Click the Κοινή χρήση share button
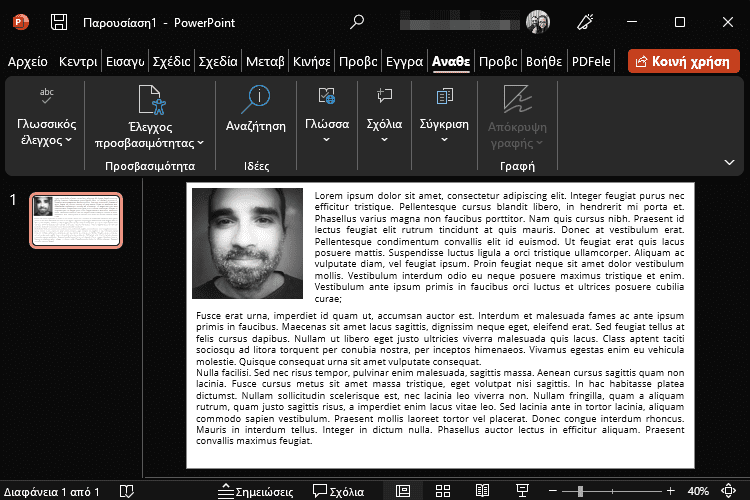The width and height of the screenshot is (750, 500). click(684, 62)
